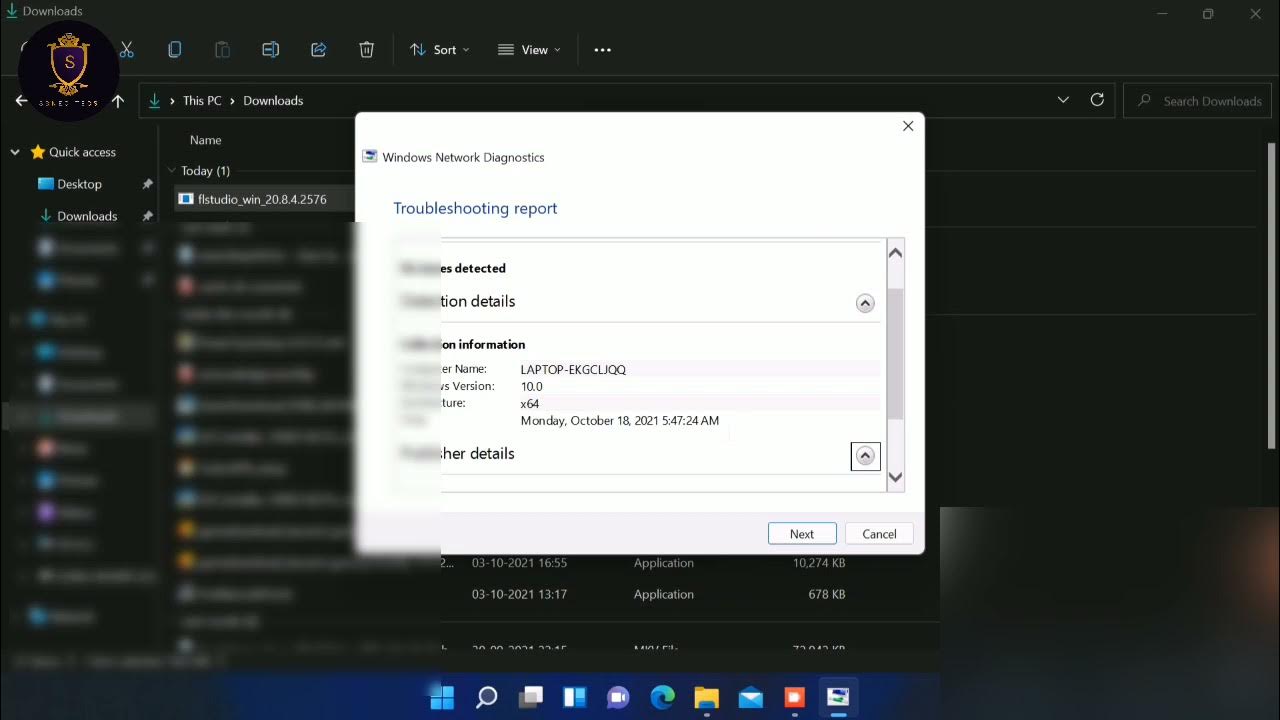Click the 10,274 KB file size

point(819,563)
